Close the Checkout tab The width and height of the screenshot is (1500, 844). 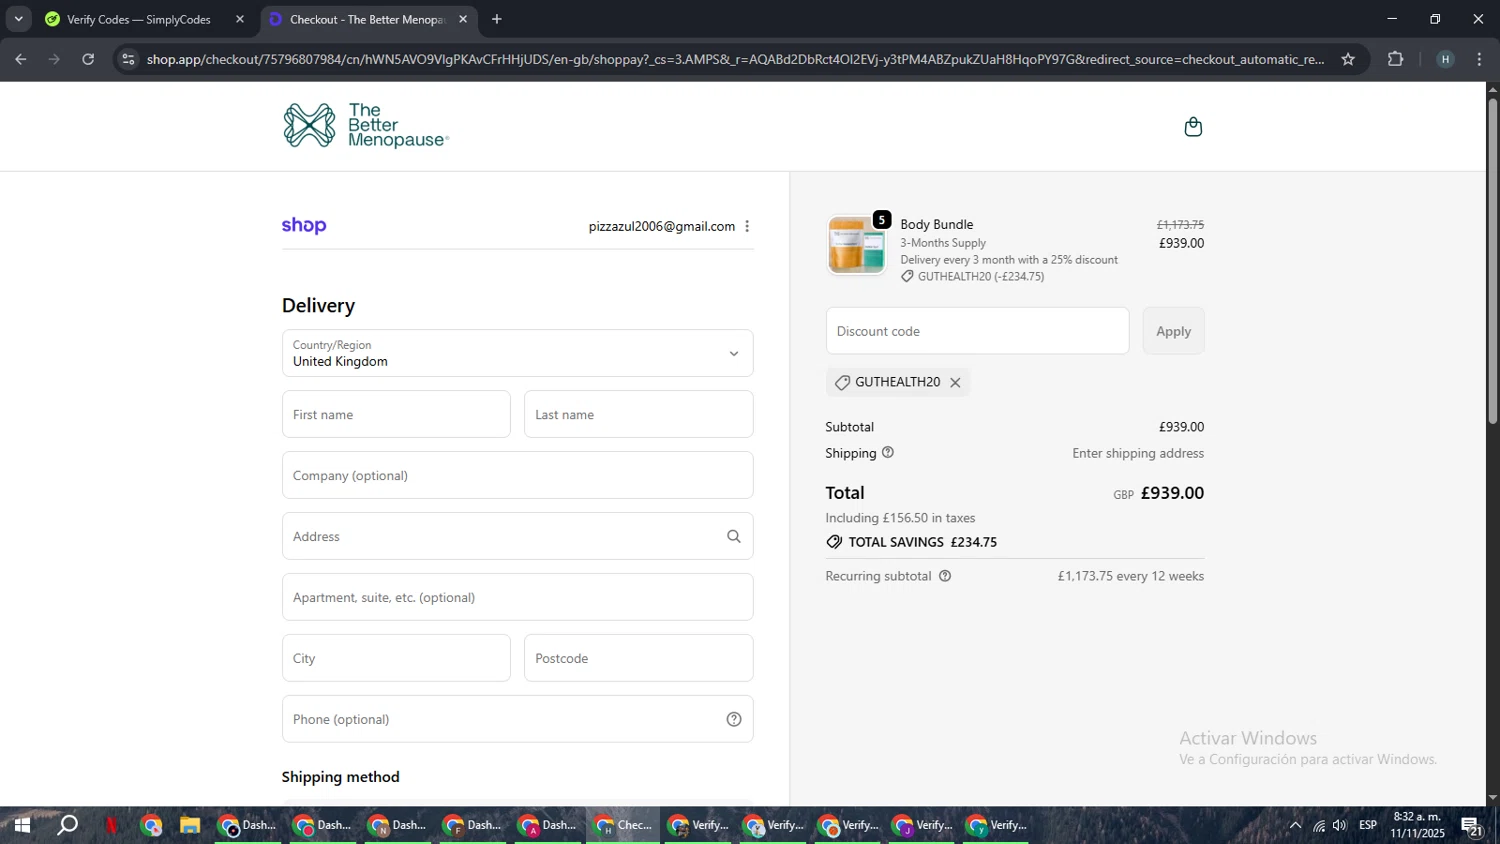463,19
